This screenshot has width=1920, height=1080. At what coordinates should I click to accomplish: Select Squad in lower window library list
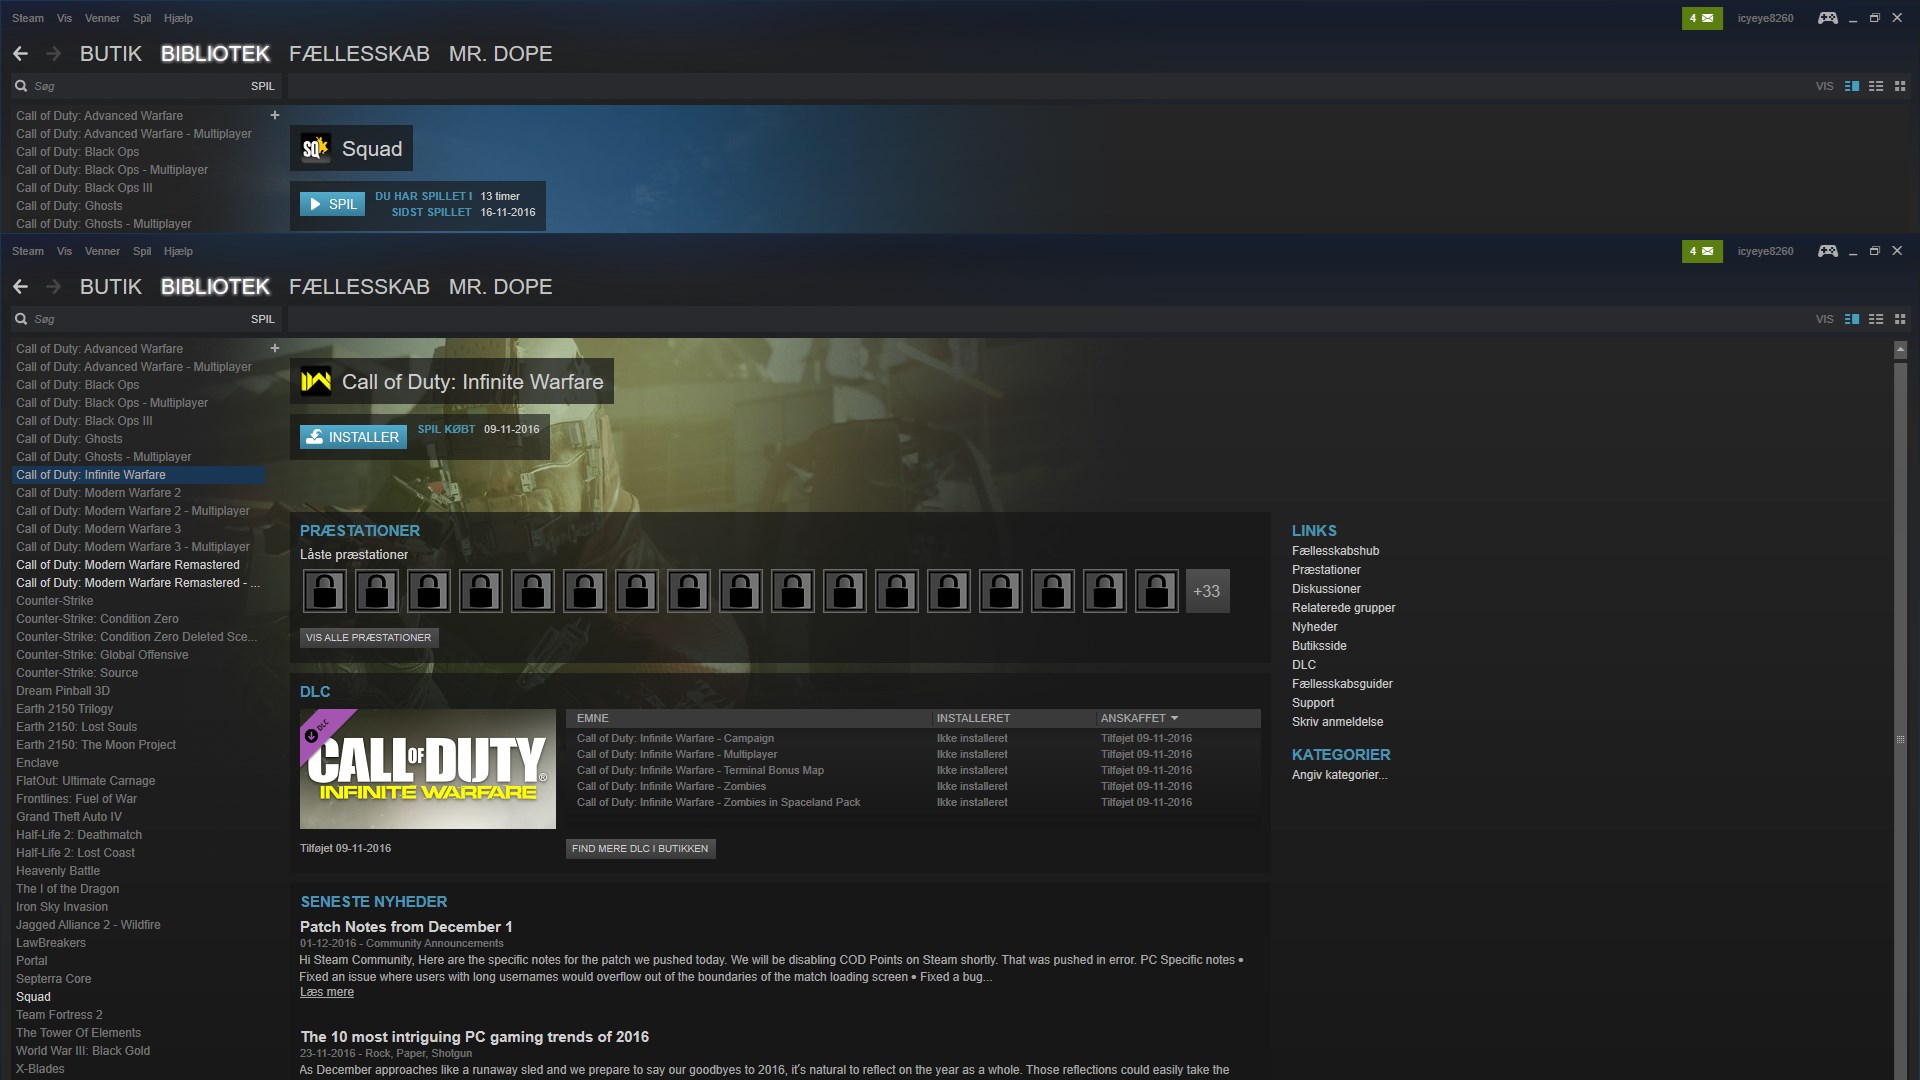coord(33,997)
